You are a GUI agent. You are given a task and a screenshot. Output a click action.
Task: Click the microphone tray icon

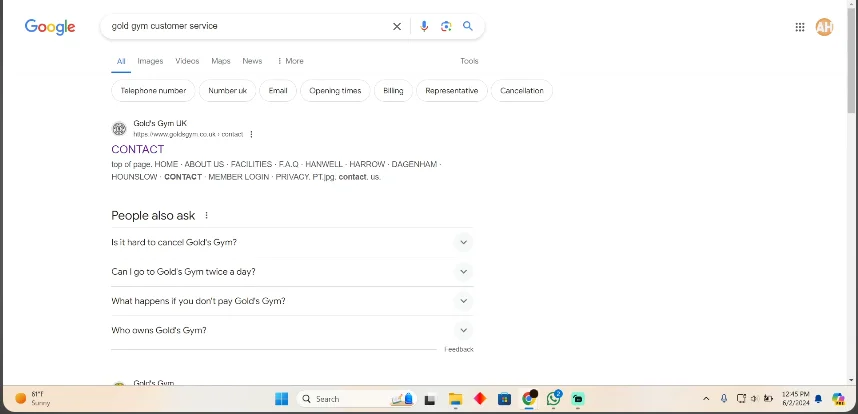click(724, 399)
